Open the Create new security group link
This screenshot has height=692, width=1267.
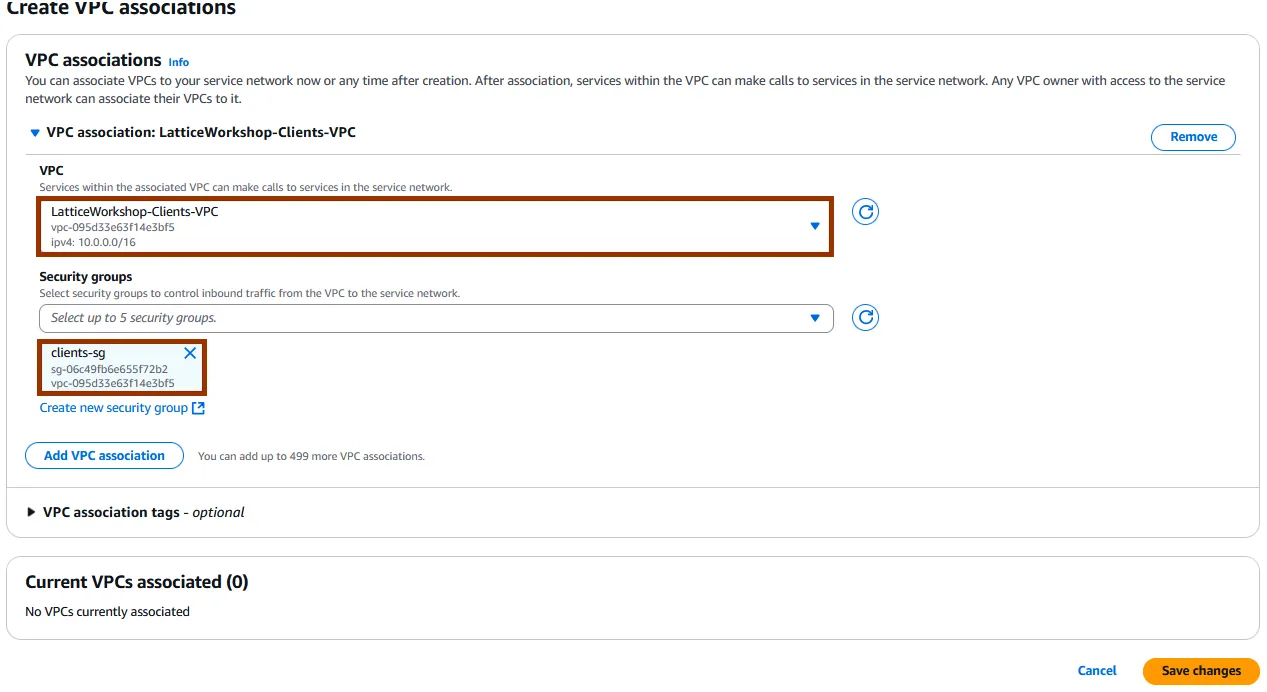113,408
